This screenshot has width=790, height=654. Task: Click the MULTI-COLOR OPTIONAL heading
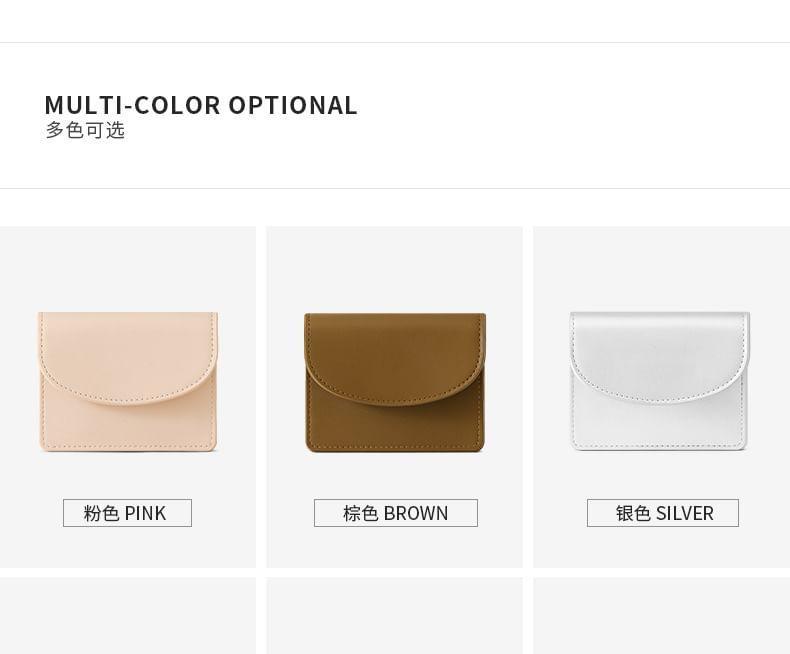point(201,105)
